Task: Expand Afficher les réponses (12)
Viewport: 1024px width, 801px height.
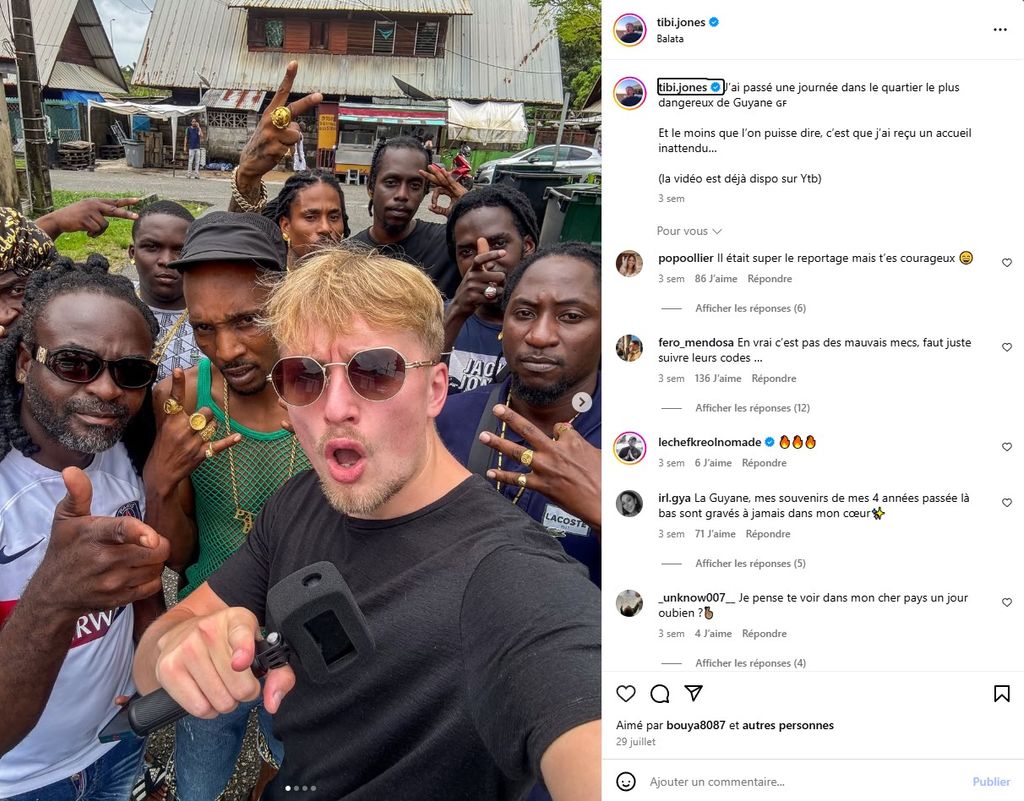Action: (x=752, y=408)
